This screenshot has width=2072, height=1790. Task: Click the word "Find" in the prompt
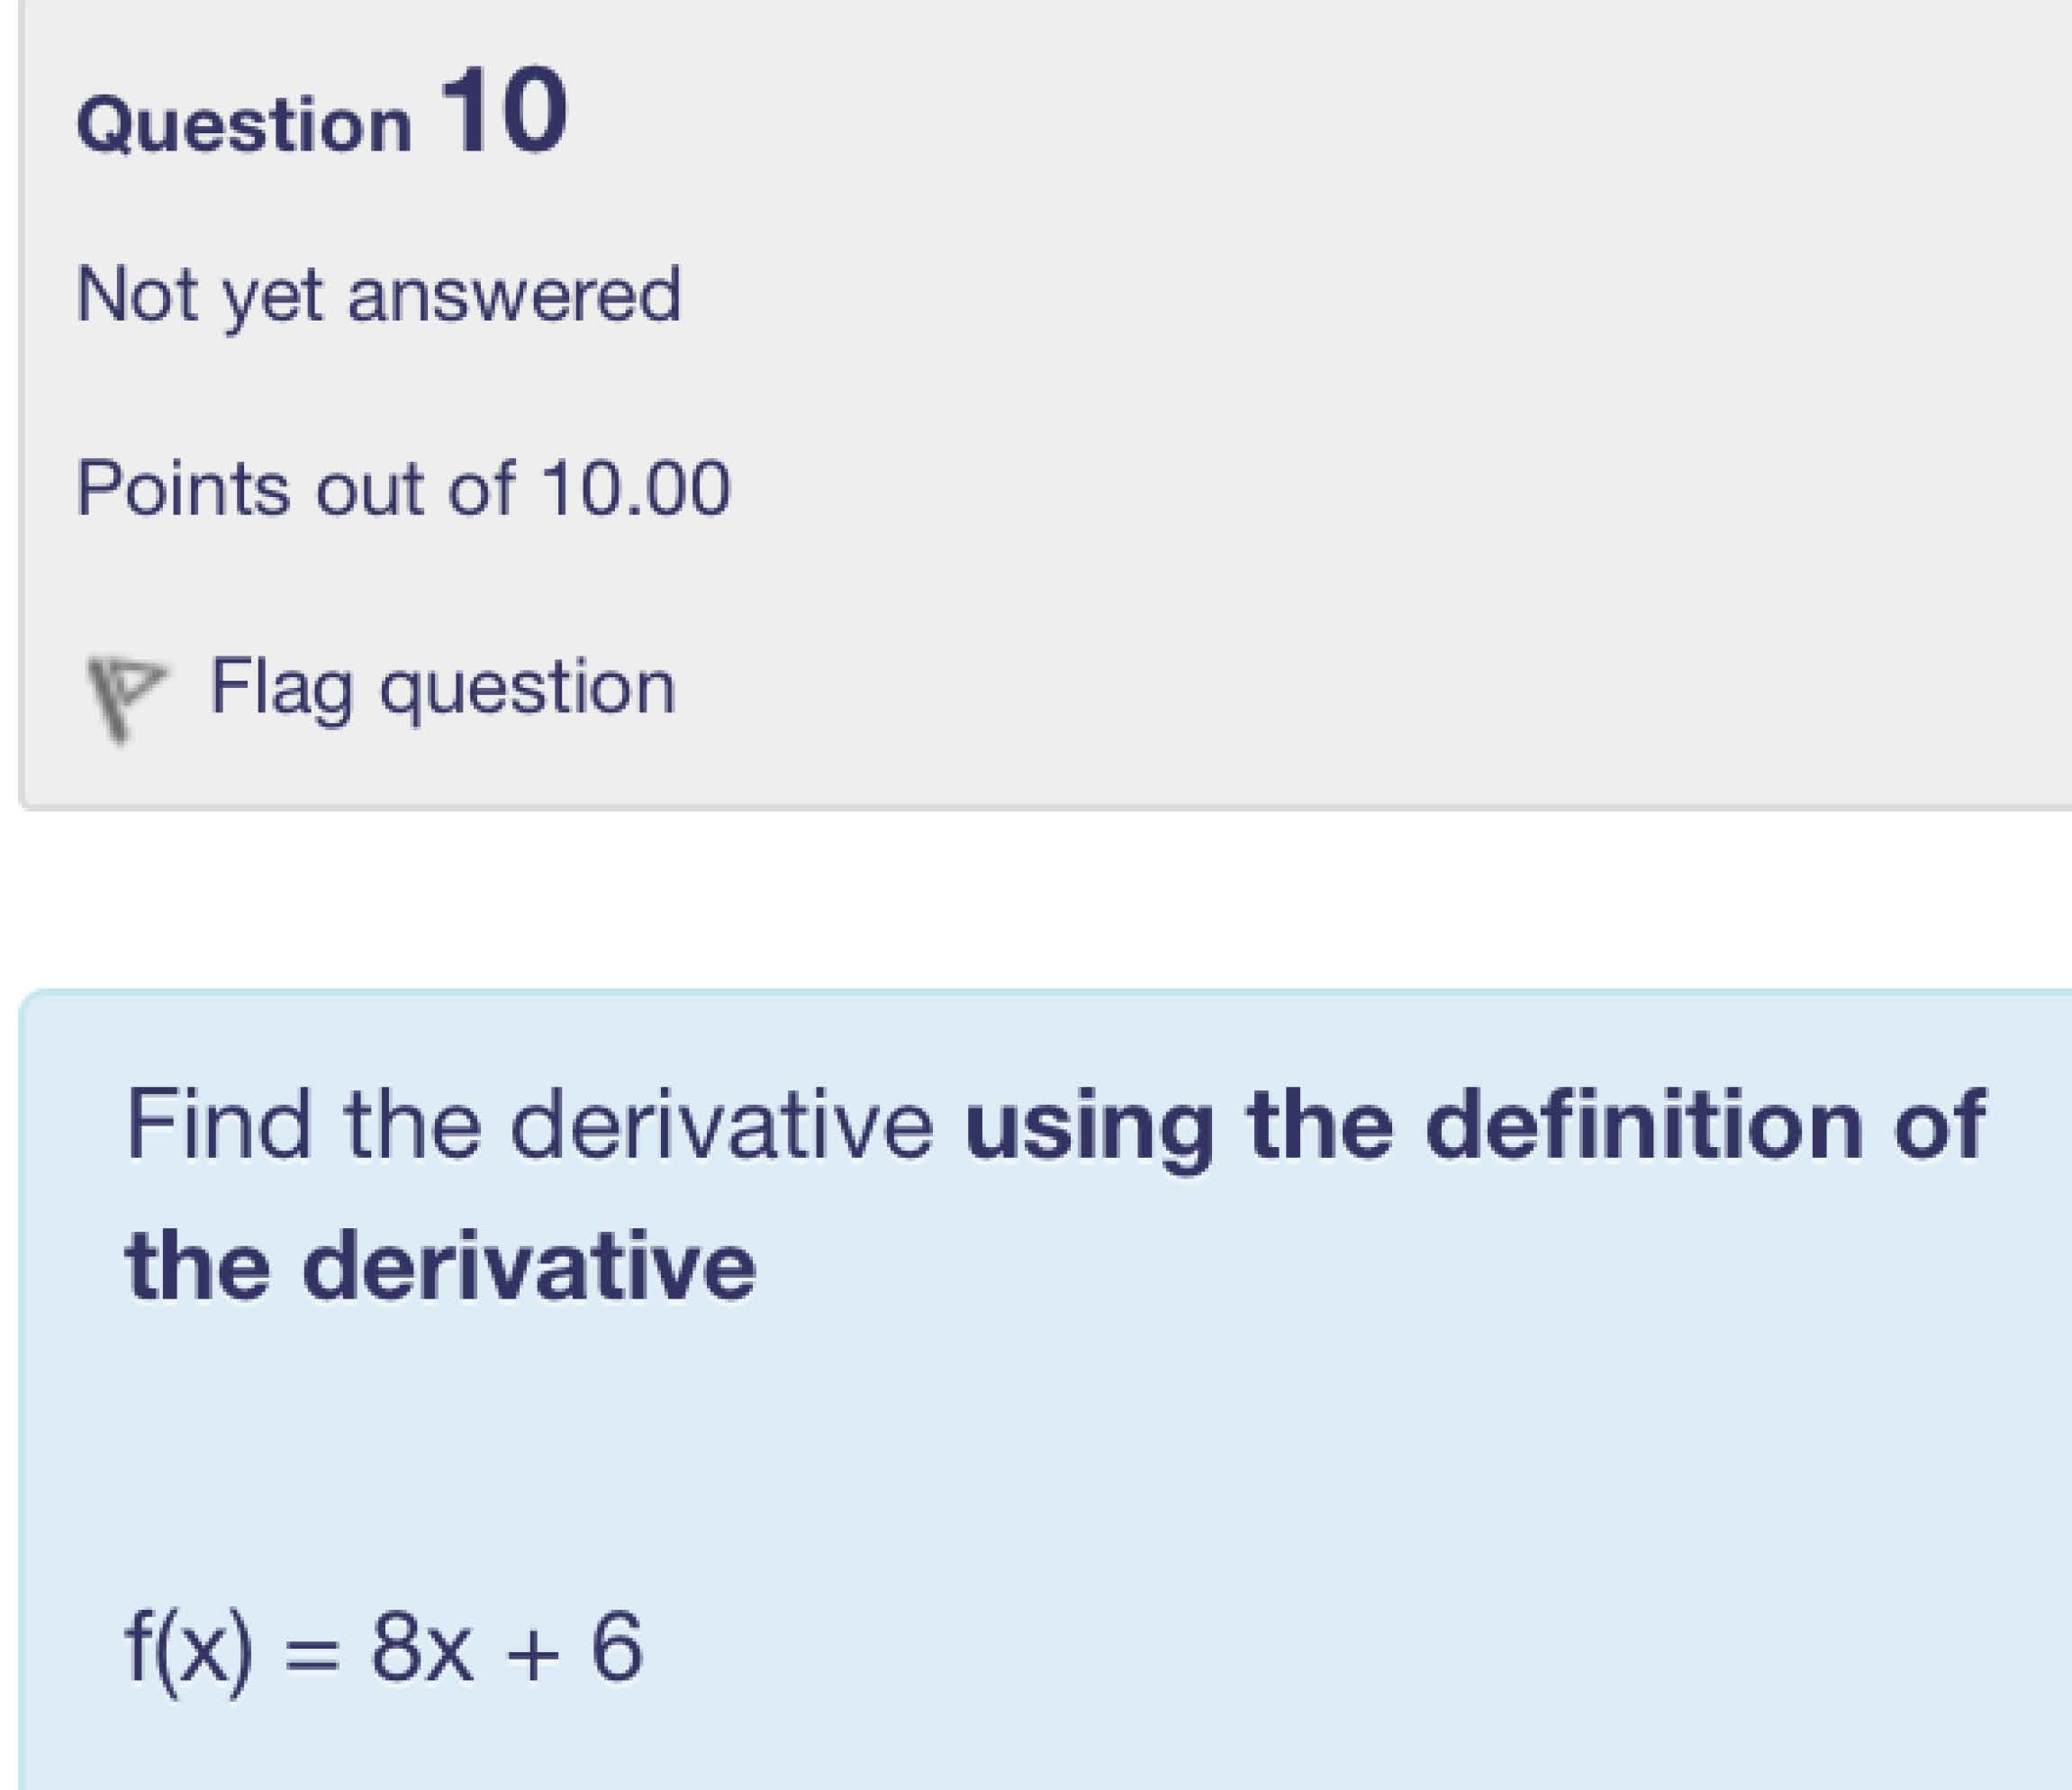218,1125
